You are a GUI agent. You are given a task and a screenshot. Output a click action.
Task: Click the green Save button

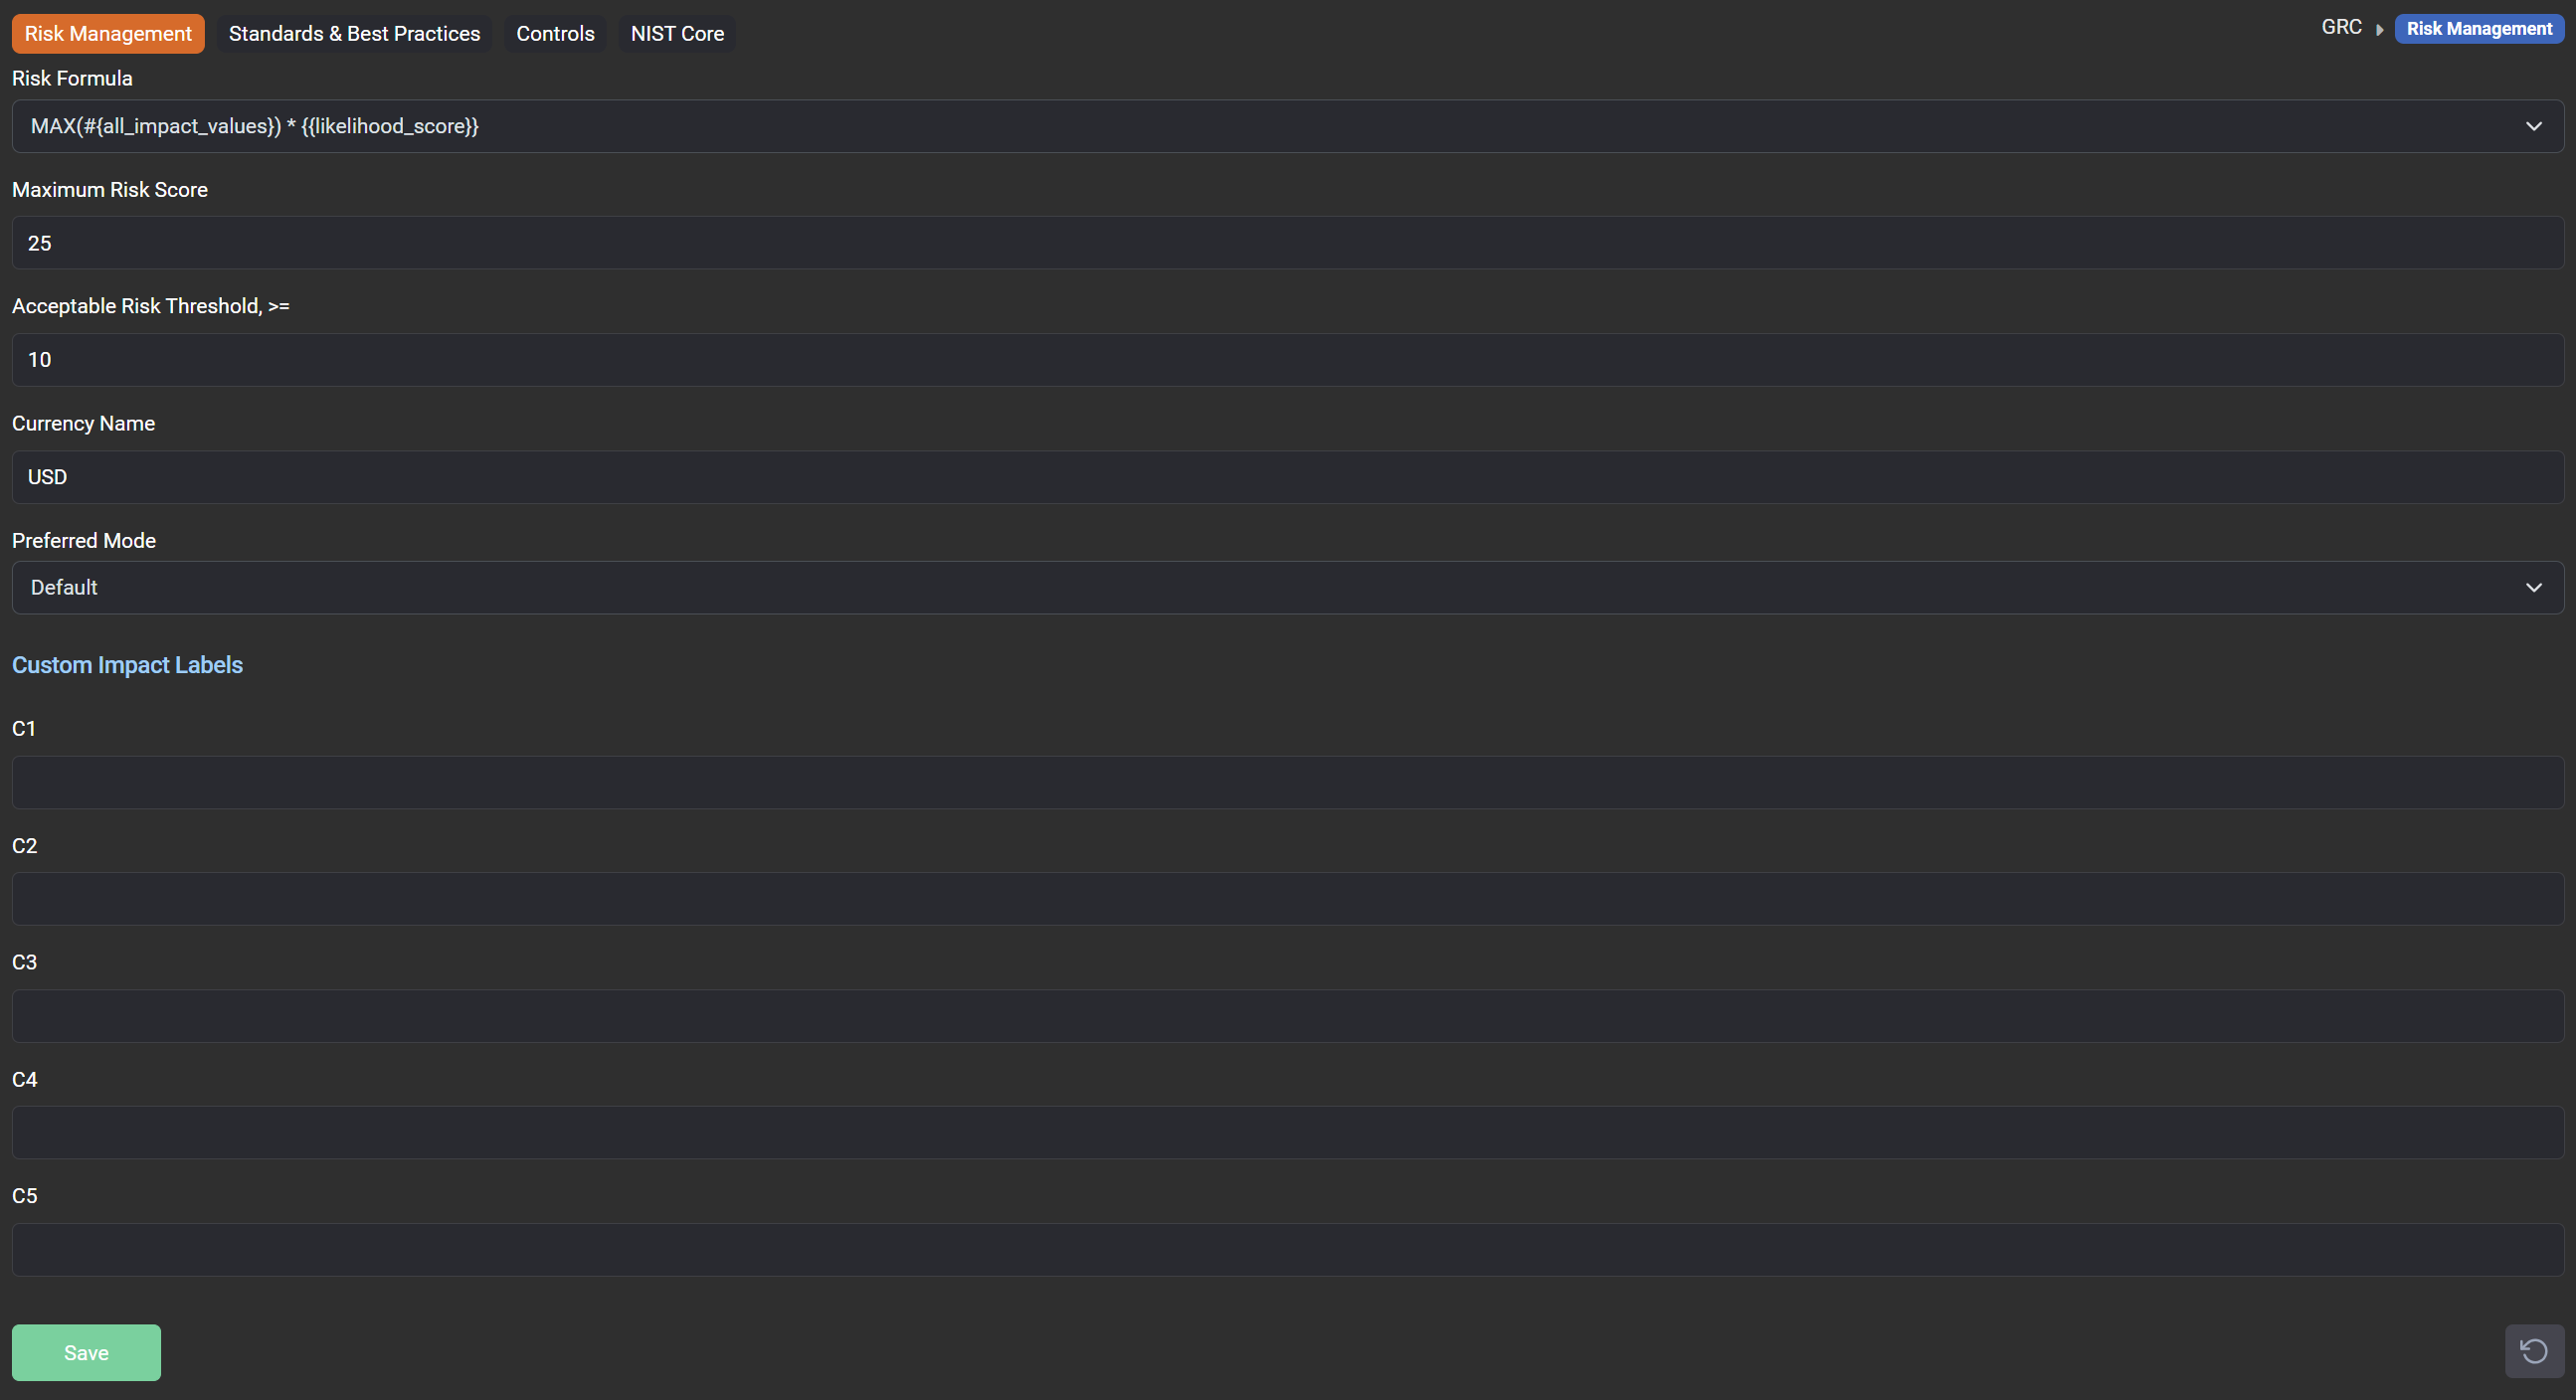pos(86,1352)
